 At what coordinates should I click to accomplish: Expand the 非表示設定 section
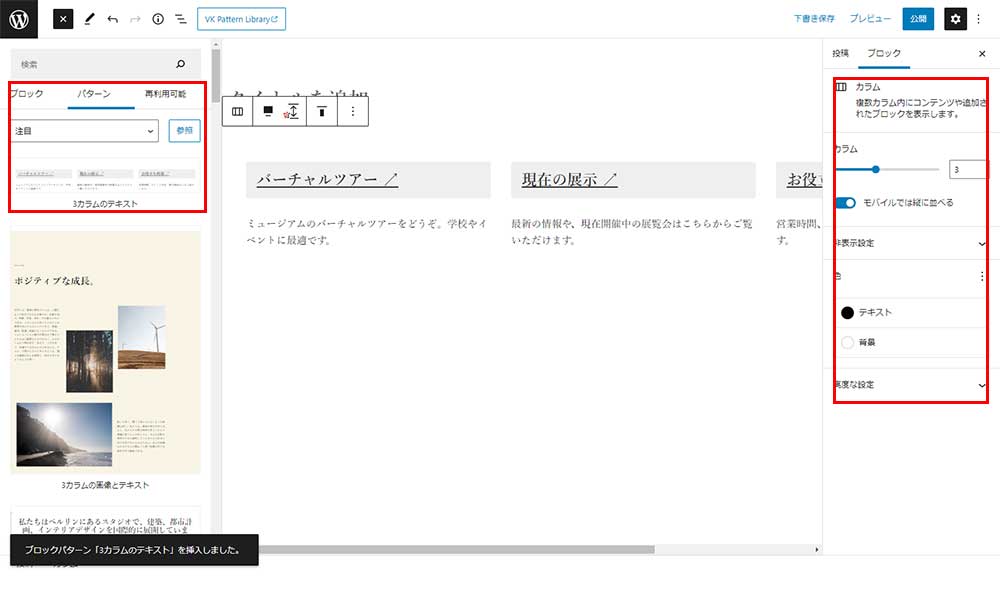(x=909, y=243)
